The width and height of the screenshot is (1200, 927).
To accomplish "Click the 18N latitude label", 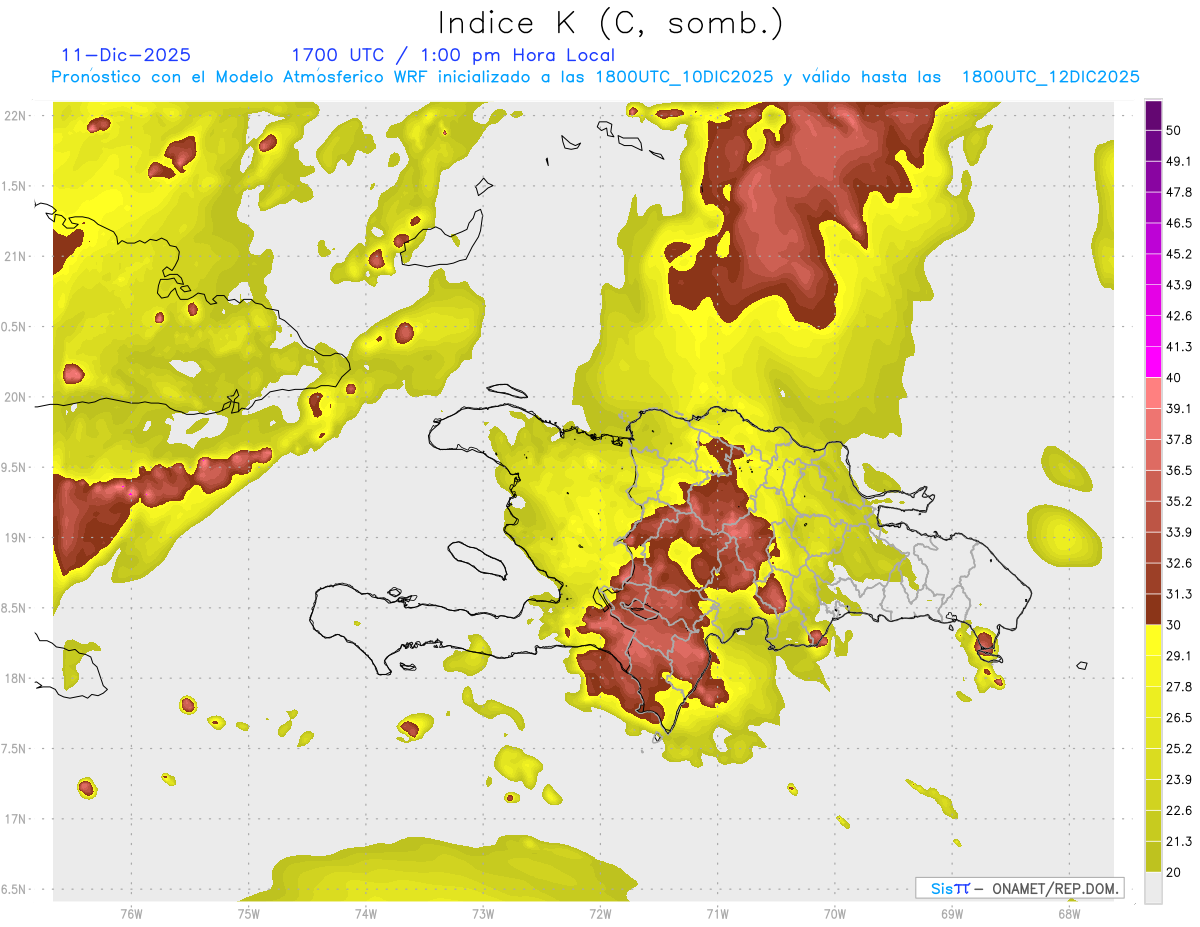I will pos(17,679).
